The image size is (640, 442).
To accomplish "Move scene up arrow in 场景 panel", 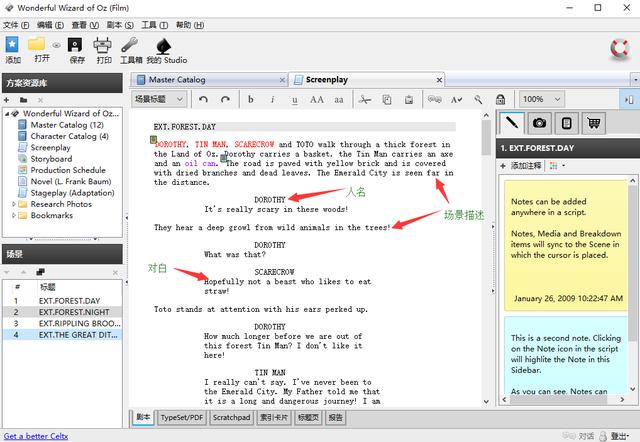I will coord(23,272).
